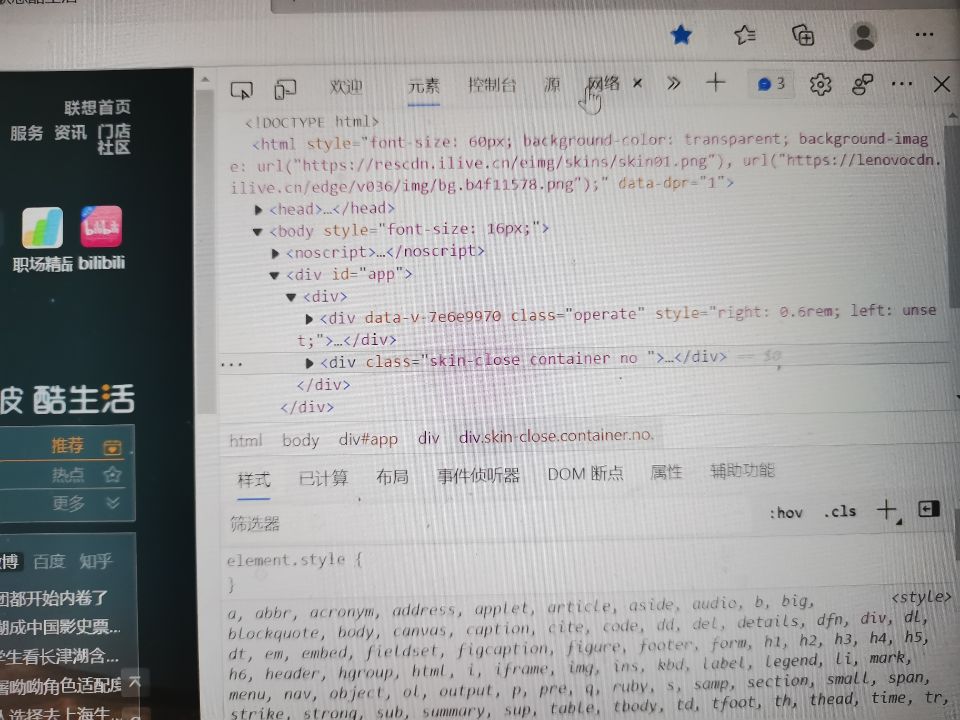Open the 属性 tab
Image resolution: width=960 pixels, height=720 pixels.
point(666,472)
